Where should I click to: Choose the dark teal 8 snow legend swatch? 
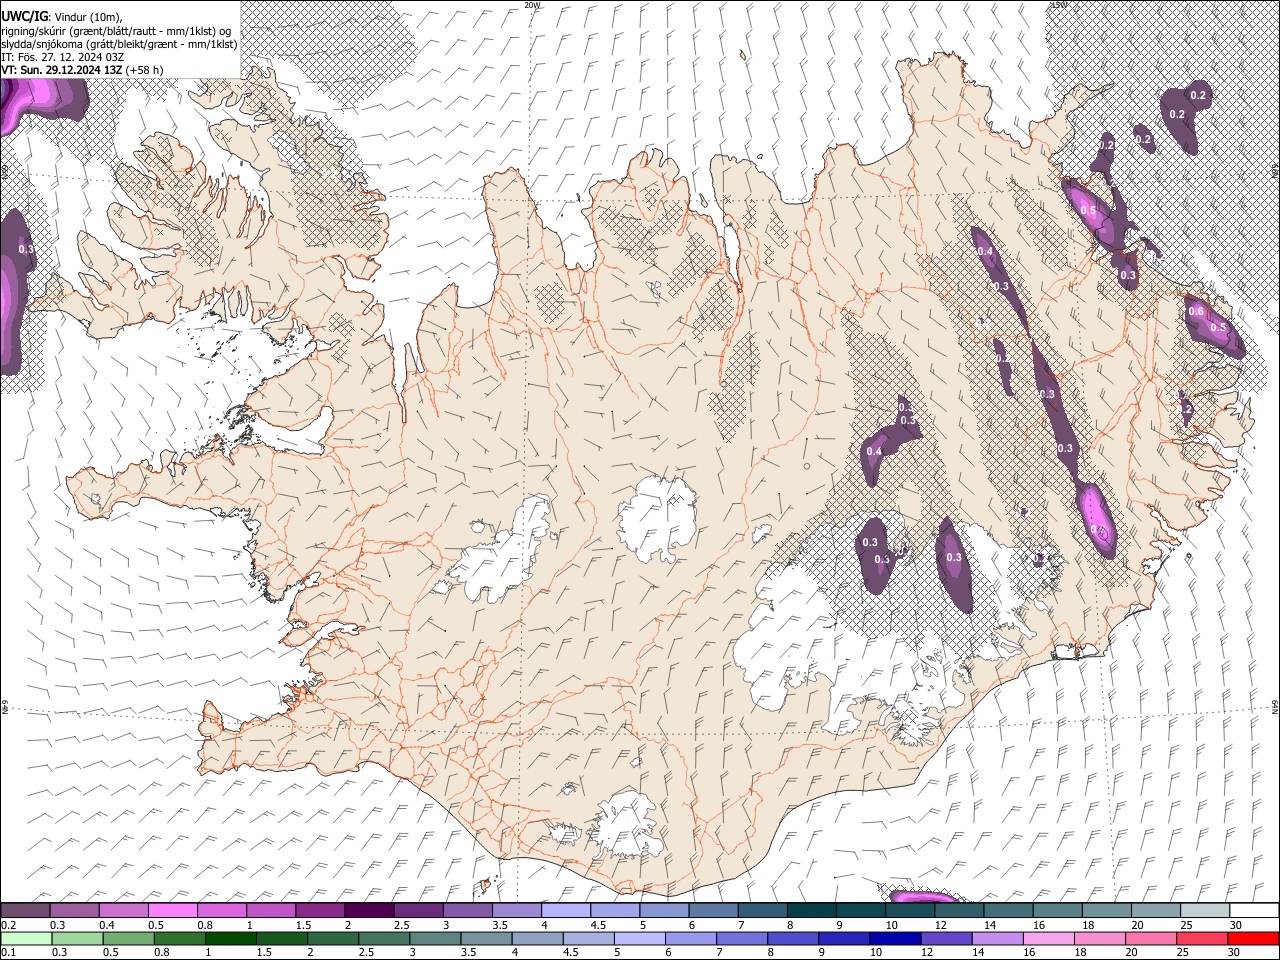[x=812, y=910]
